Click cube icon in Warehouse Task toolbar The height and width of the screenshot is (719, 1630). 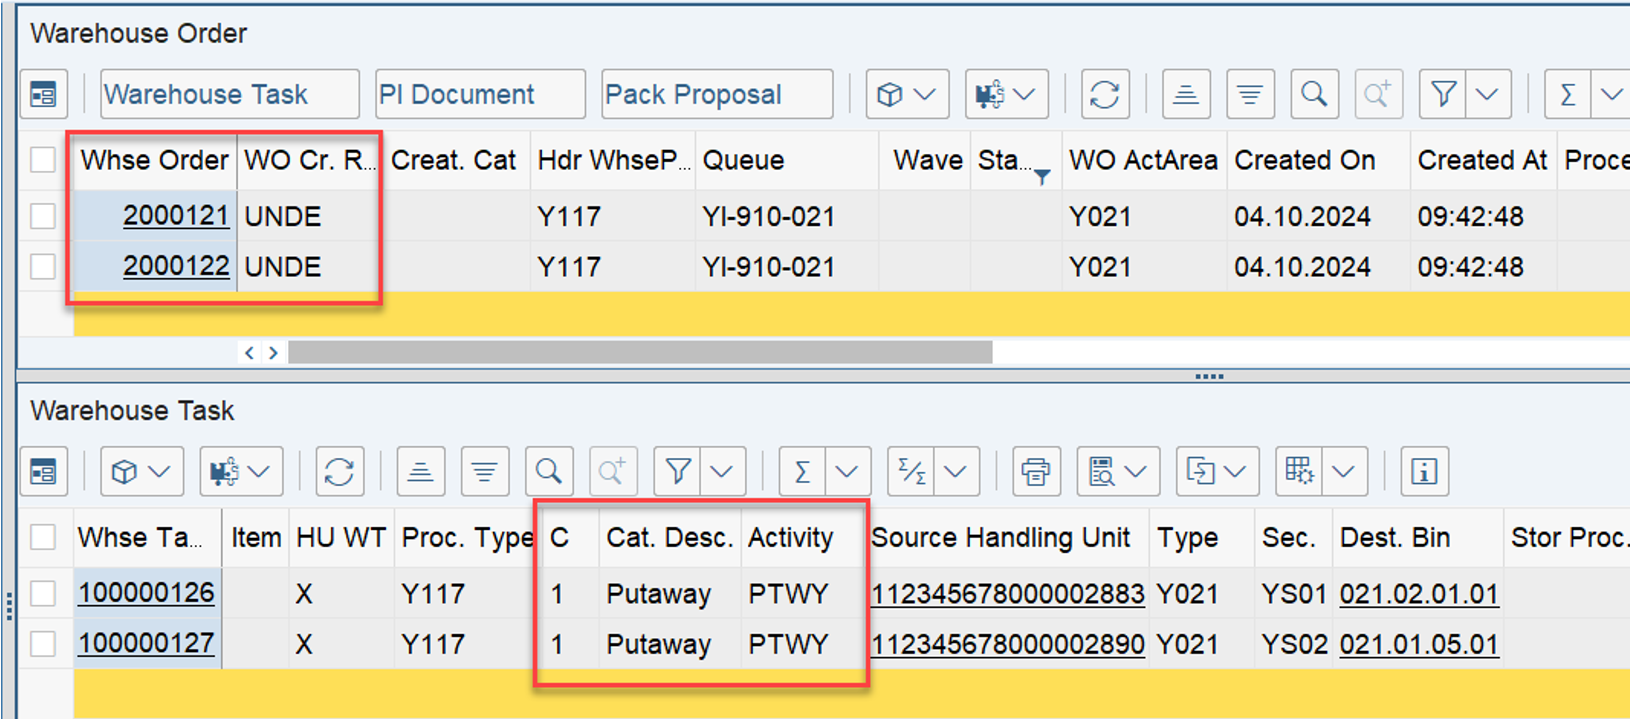click(124, 472)
